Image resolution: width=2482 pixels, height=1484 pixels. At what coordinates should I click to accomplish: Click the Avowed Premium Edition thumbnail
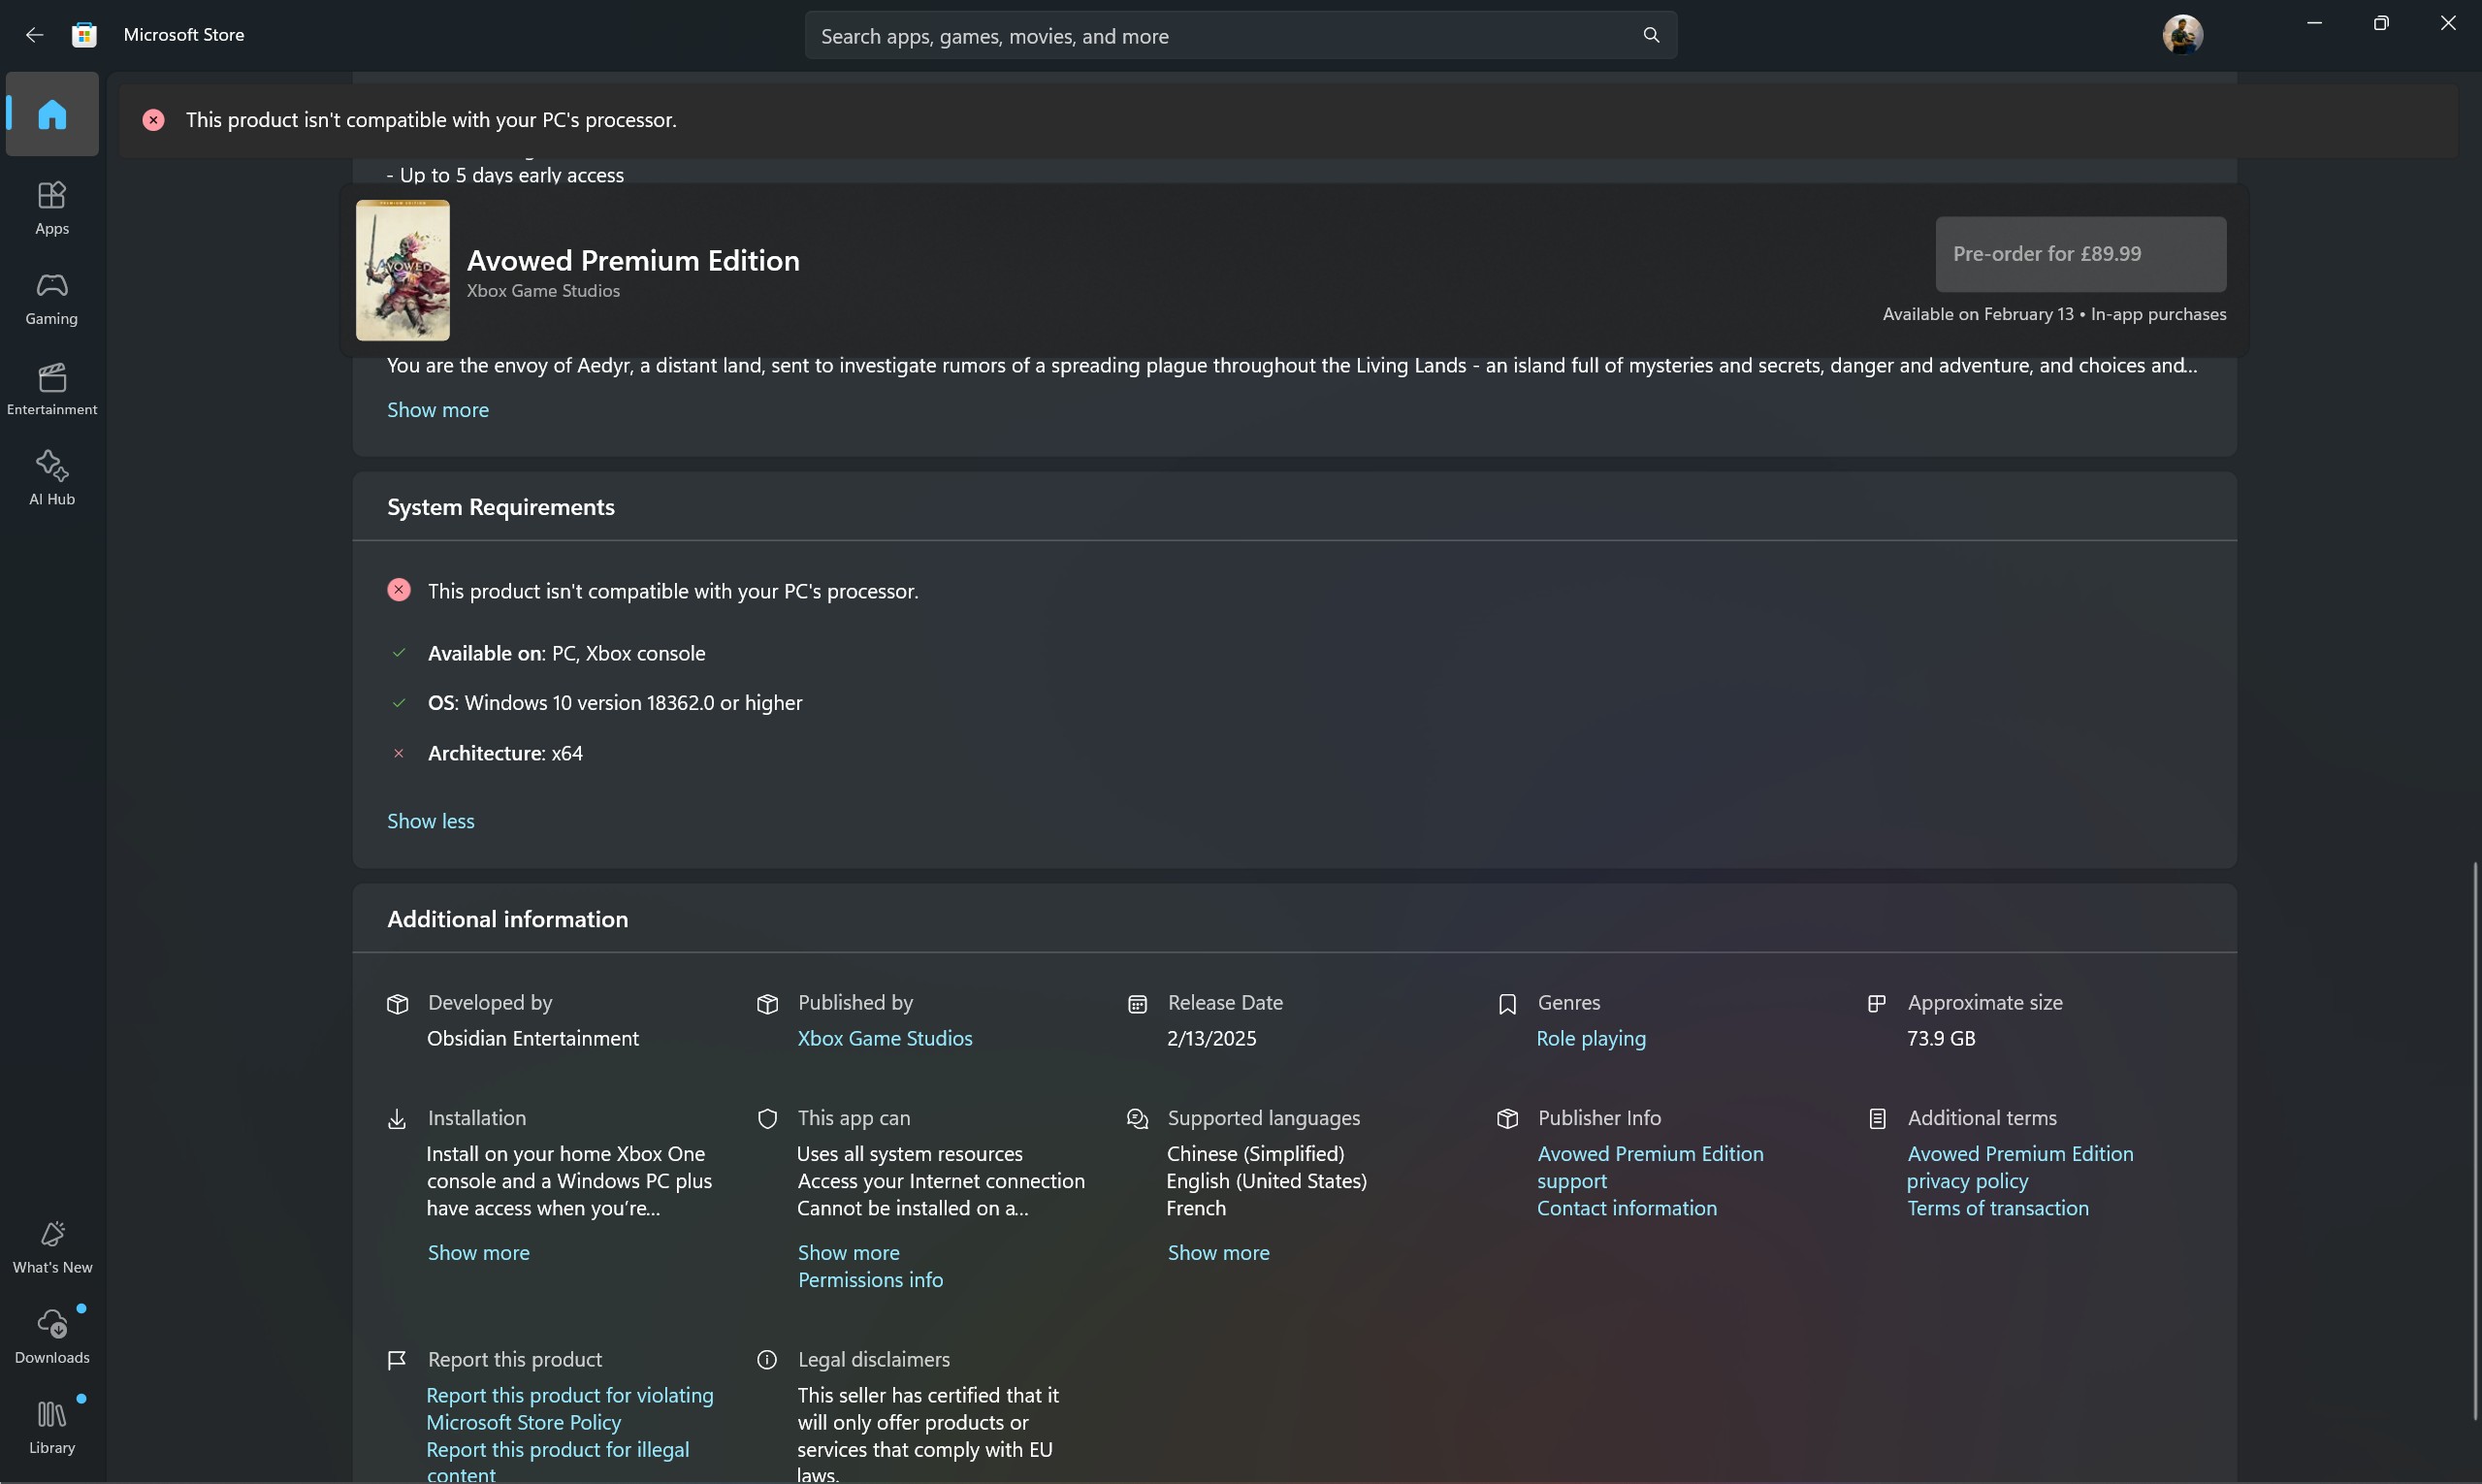pyautogui.click(x=401, y=271)
